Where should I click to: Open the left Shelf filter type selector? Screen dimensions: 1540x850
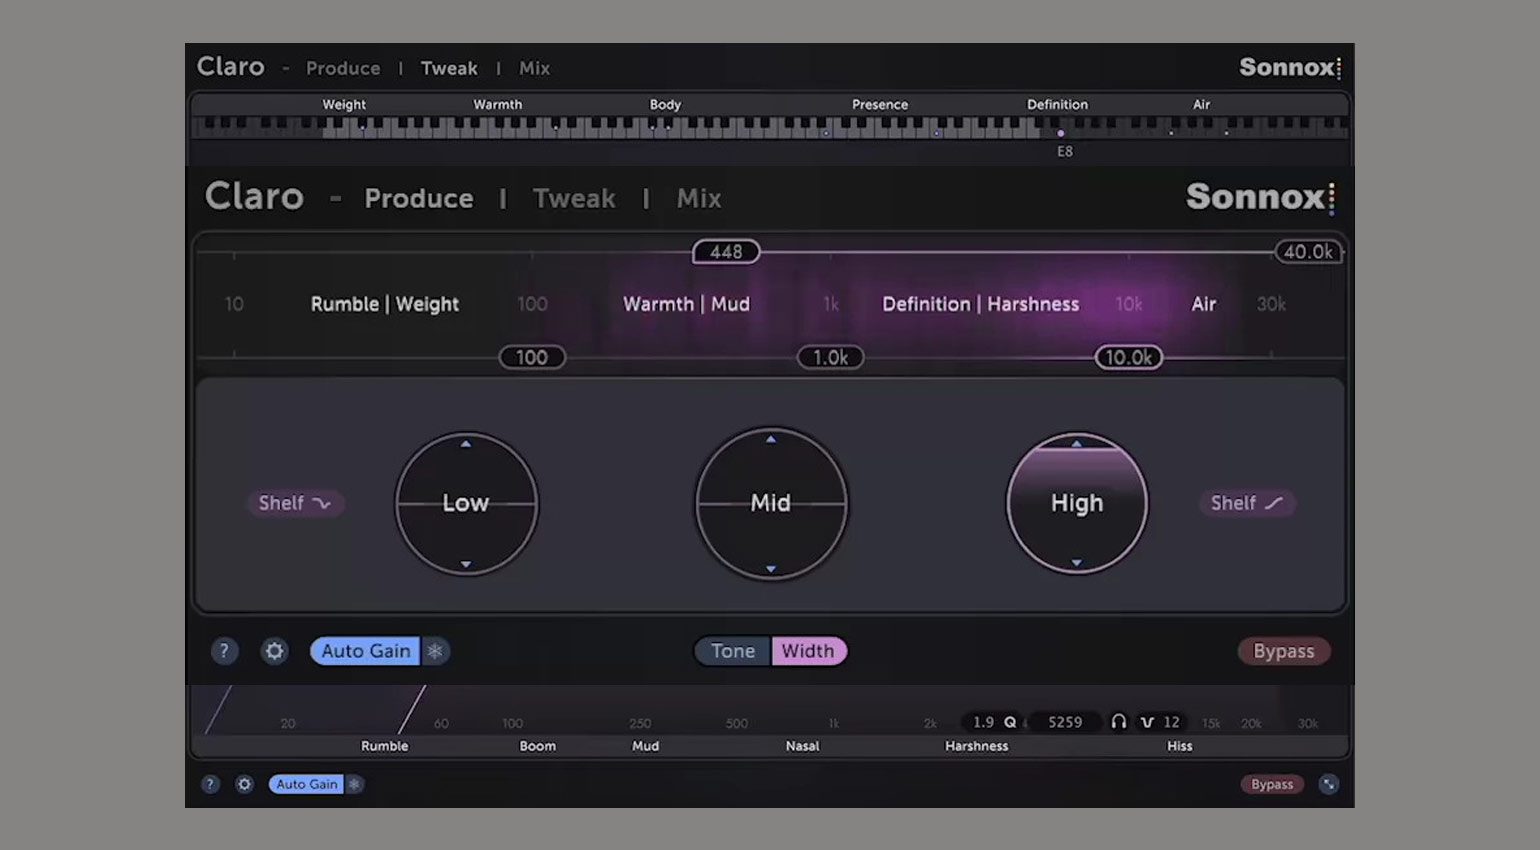pos(294,503)
